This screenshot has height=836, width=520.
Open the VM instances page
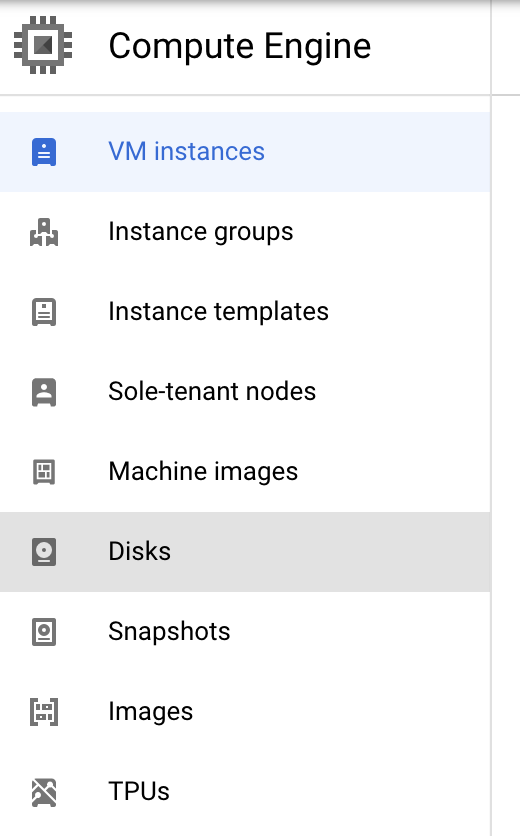click(245, 152)
